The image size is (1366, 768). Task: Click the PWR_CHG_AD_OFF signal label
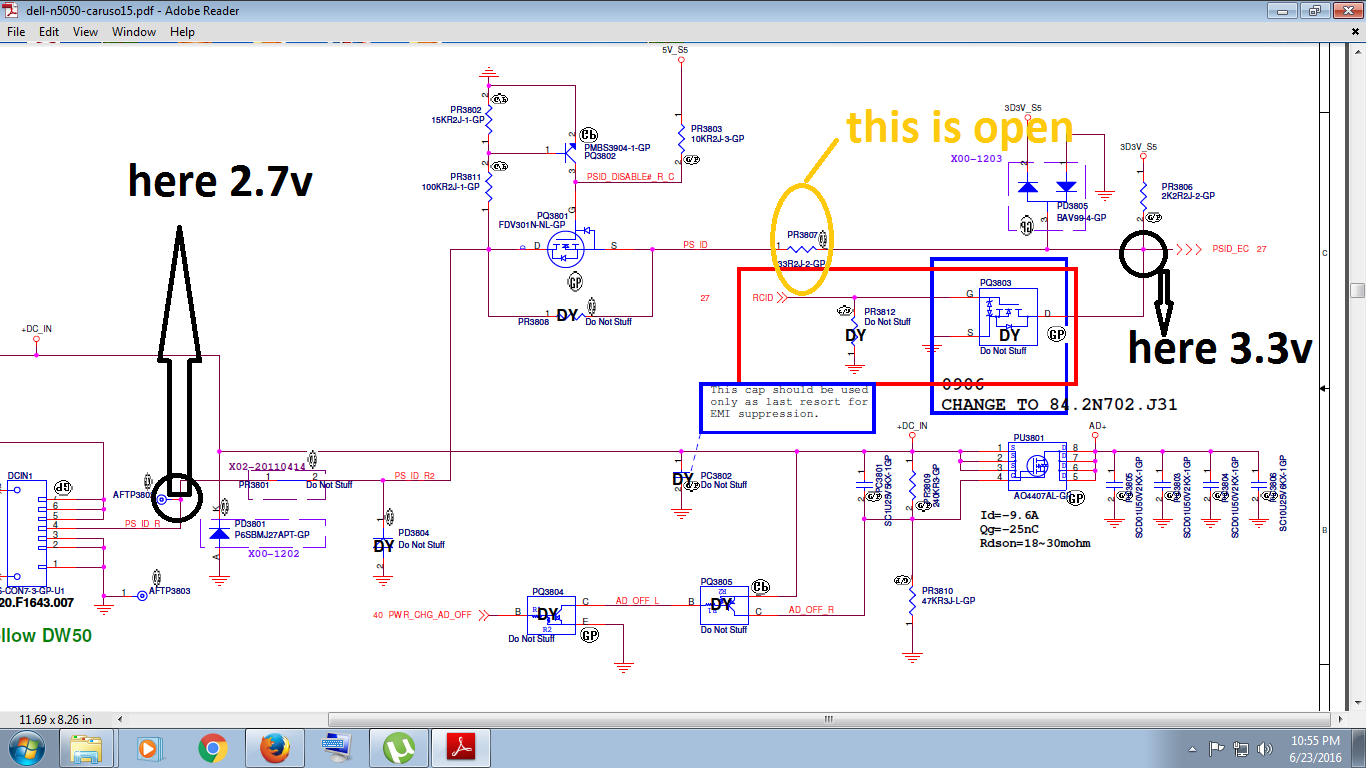pos(429,614)
